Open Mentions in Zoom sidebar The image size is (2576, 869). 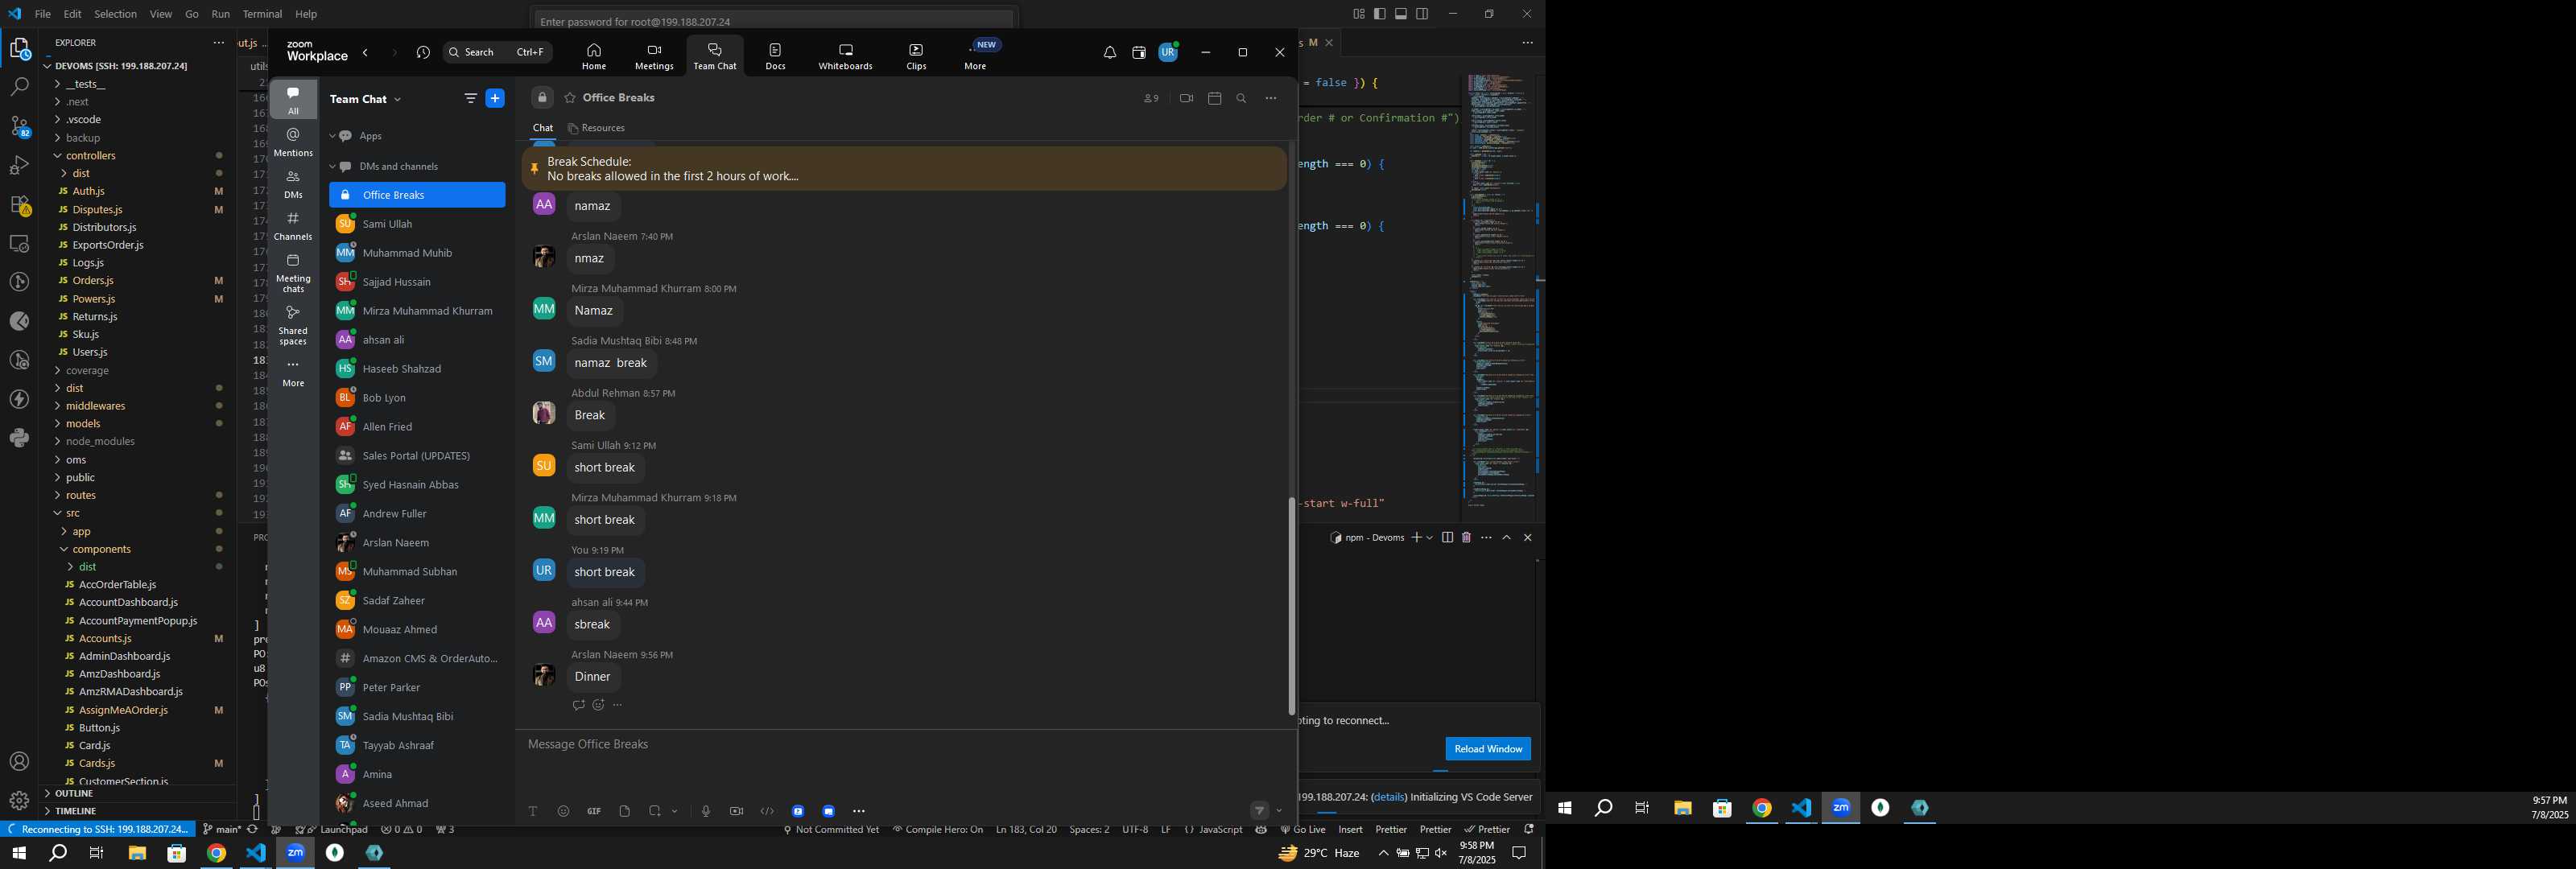coord(293,142)
